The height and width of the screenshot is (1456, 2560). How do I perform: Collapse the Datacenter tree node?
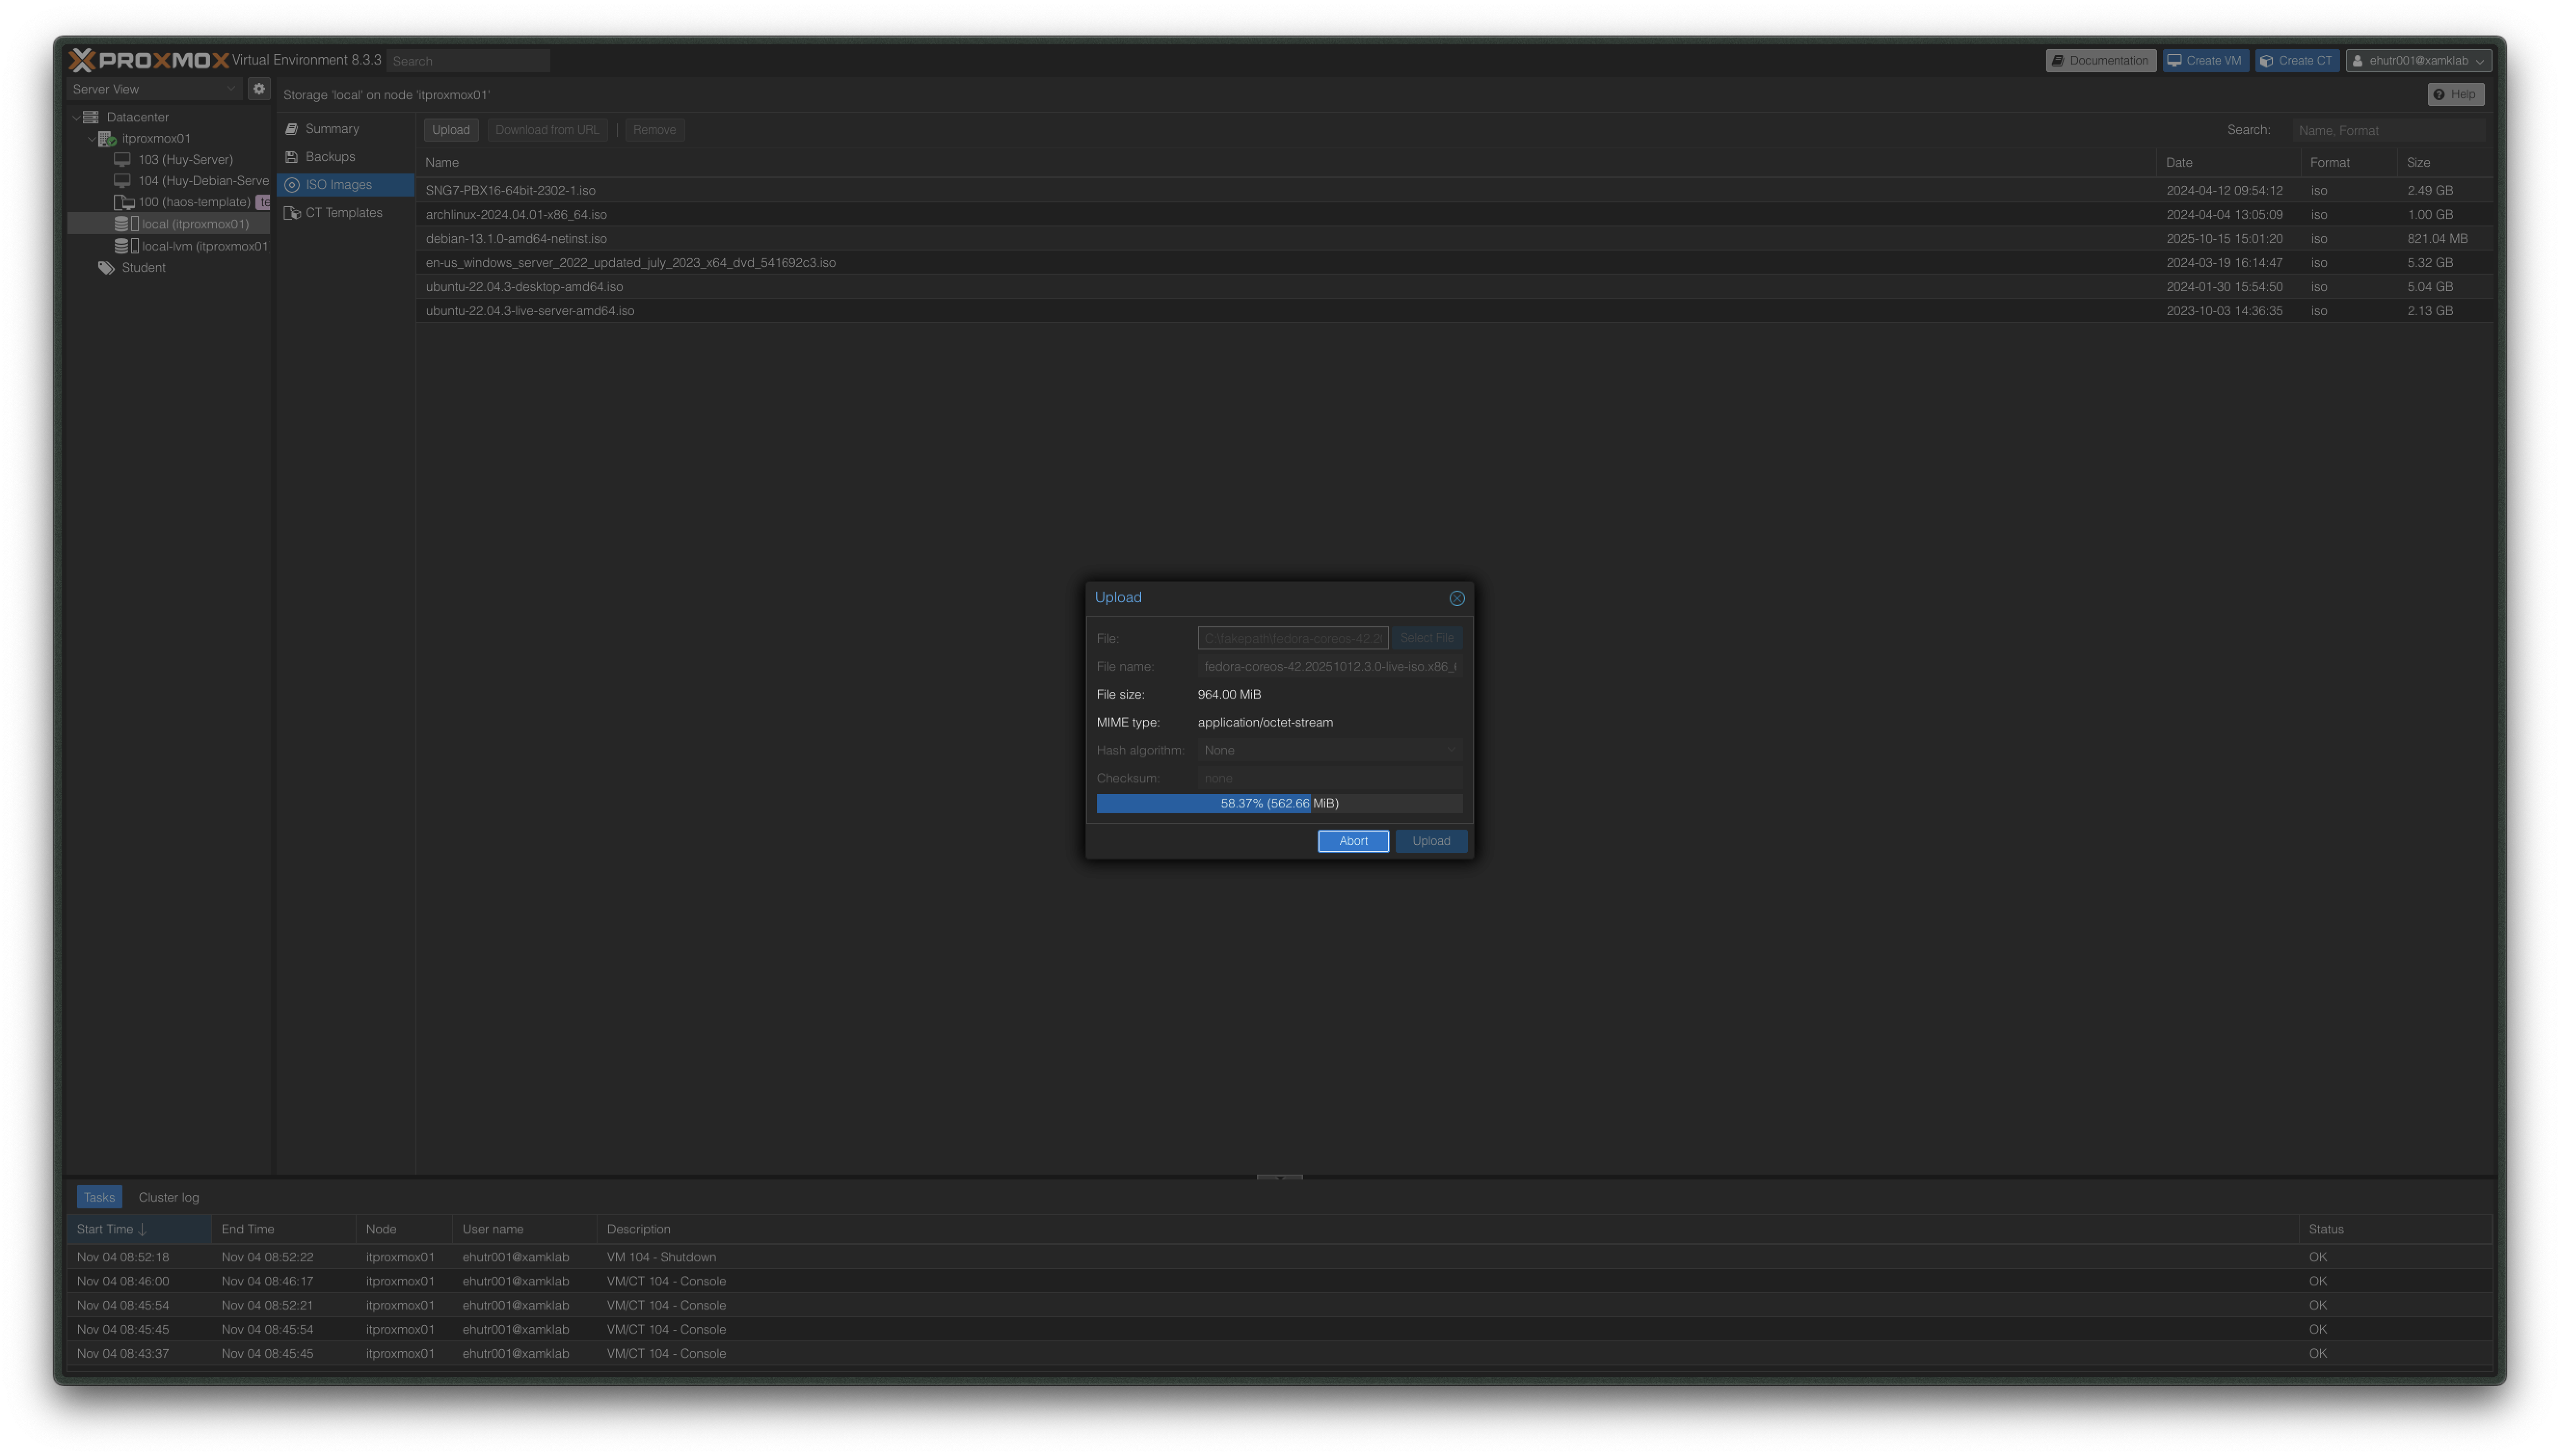[x=76, y=117]
